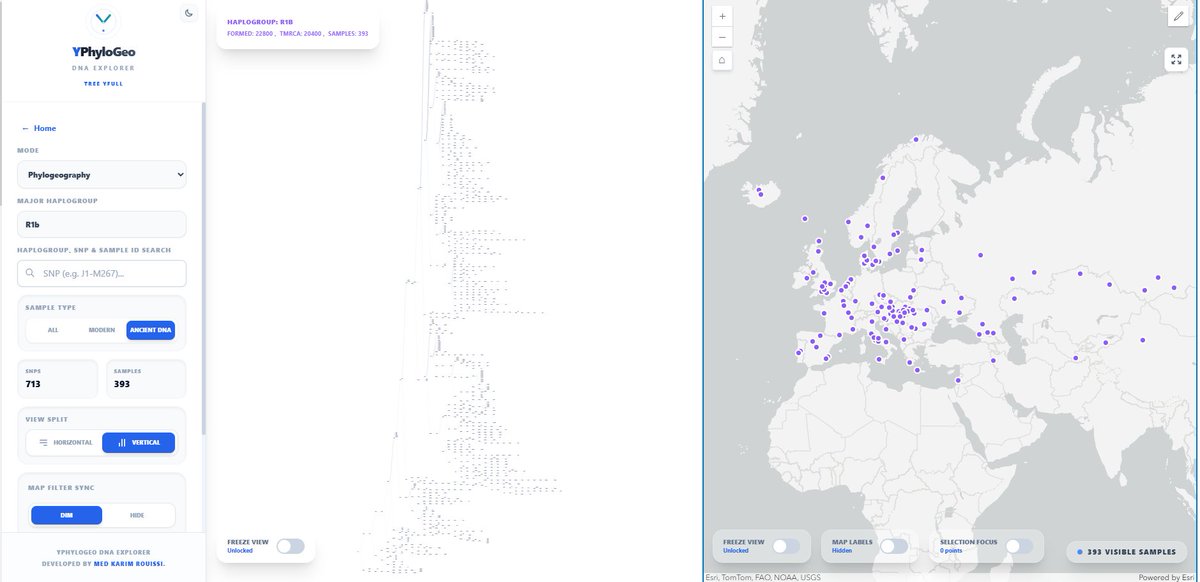Click the 393 Visible Samples badge

click(x=1126, y=552)
